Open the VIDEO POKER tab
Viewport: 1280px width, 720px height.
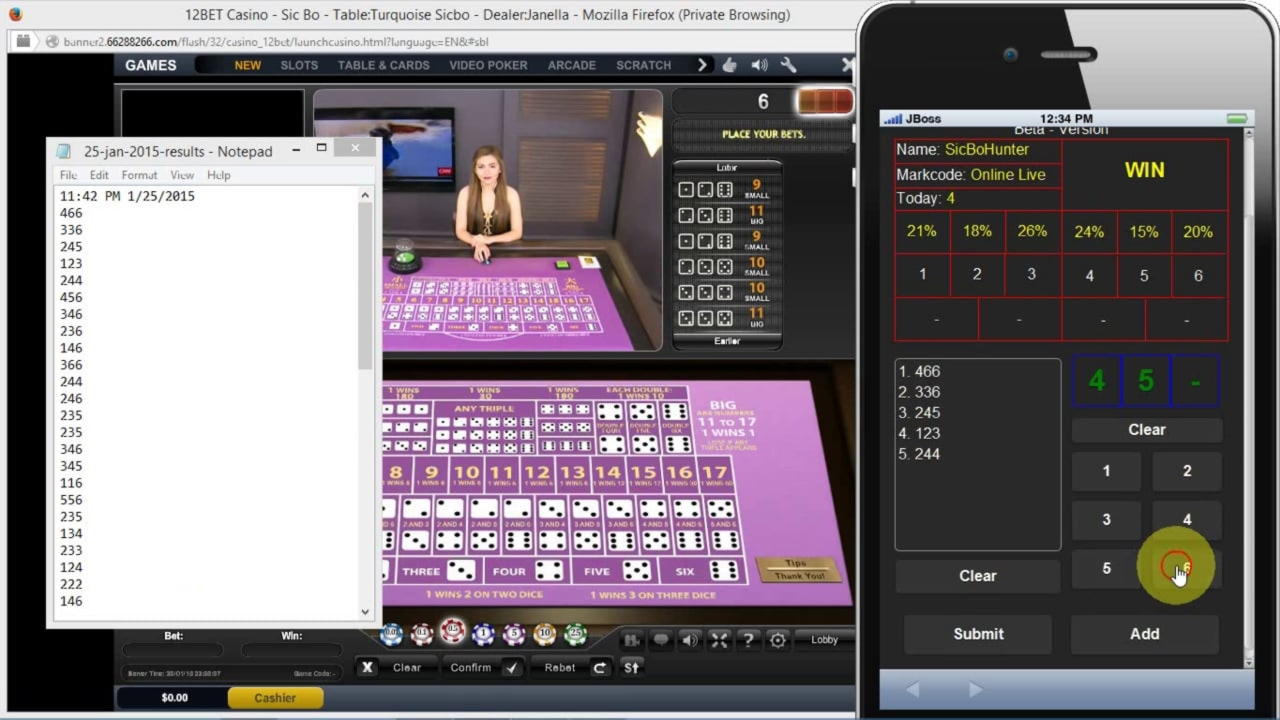click(488, 65)
